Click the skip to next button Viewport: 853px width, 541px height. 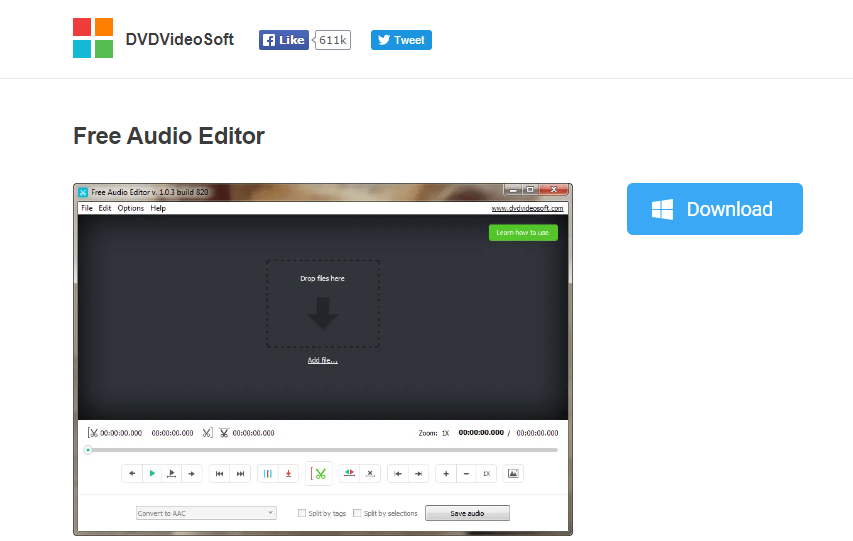[240, 474]
